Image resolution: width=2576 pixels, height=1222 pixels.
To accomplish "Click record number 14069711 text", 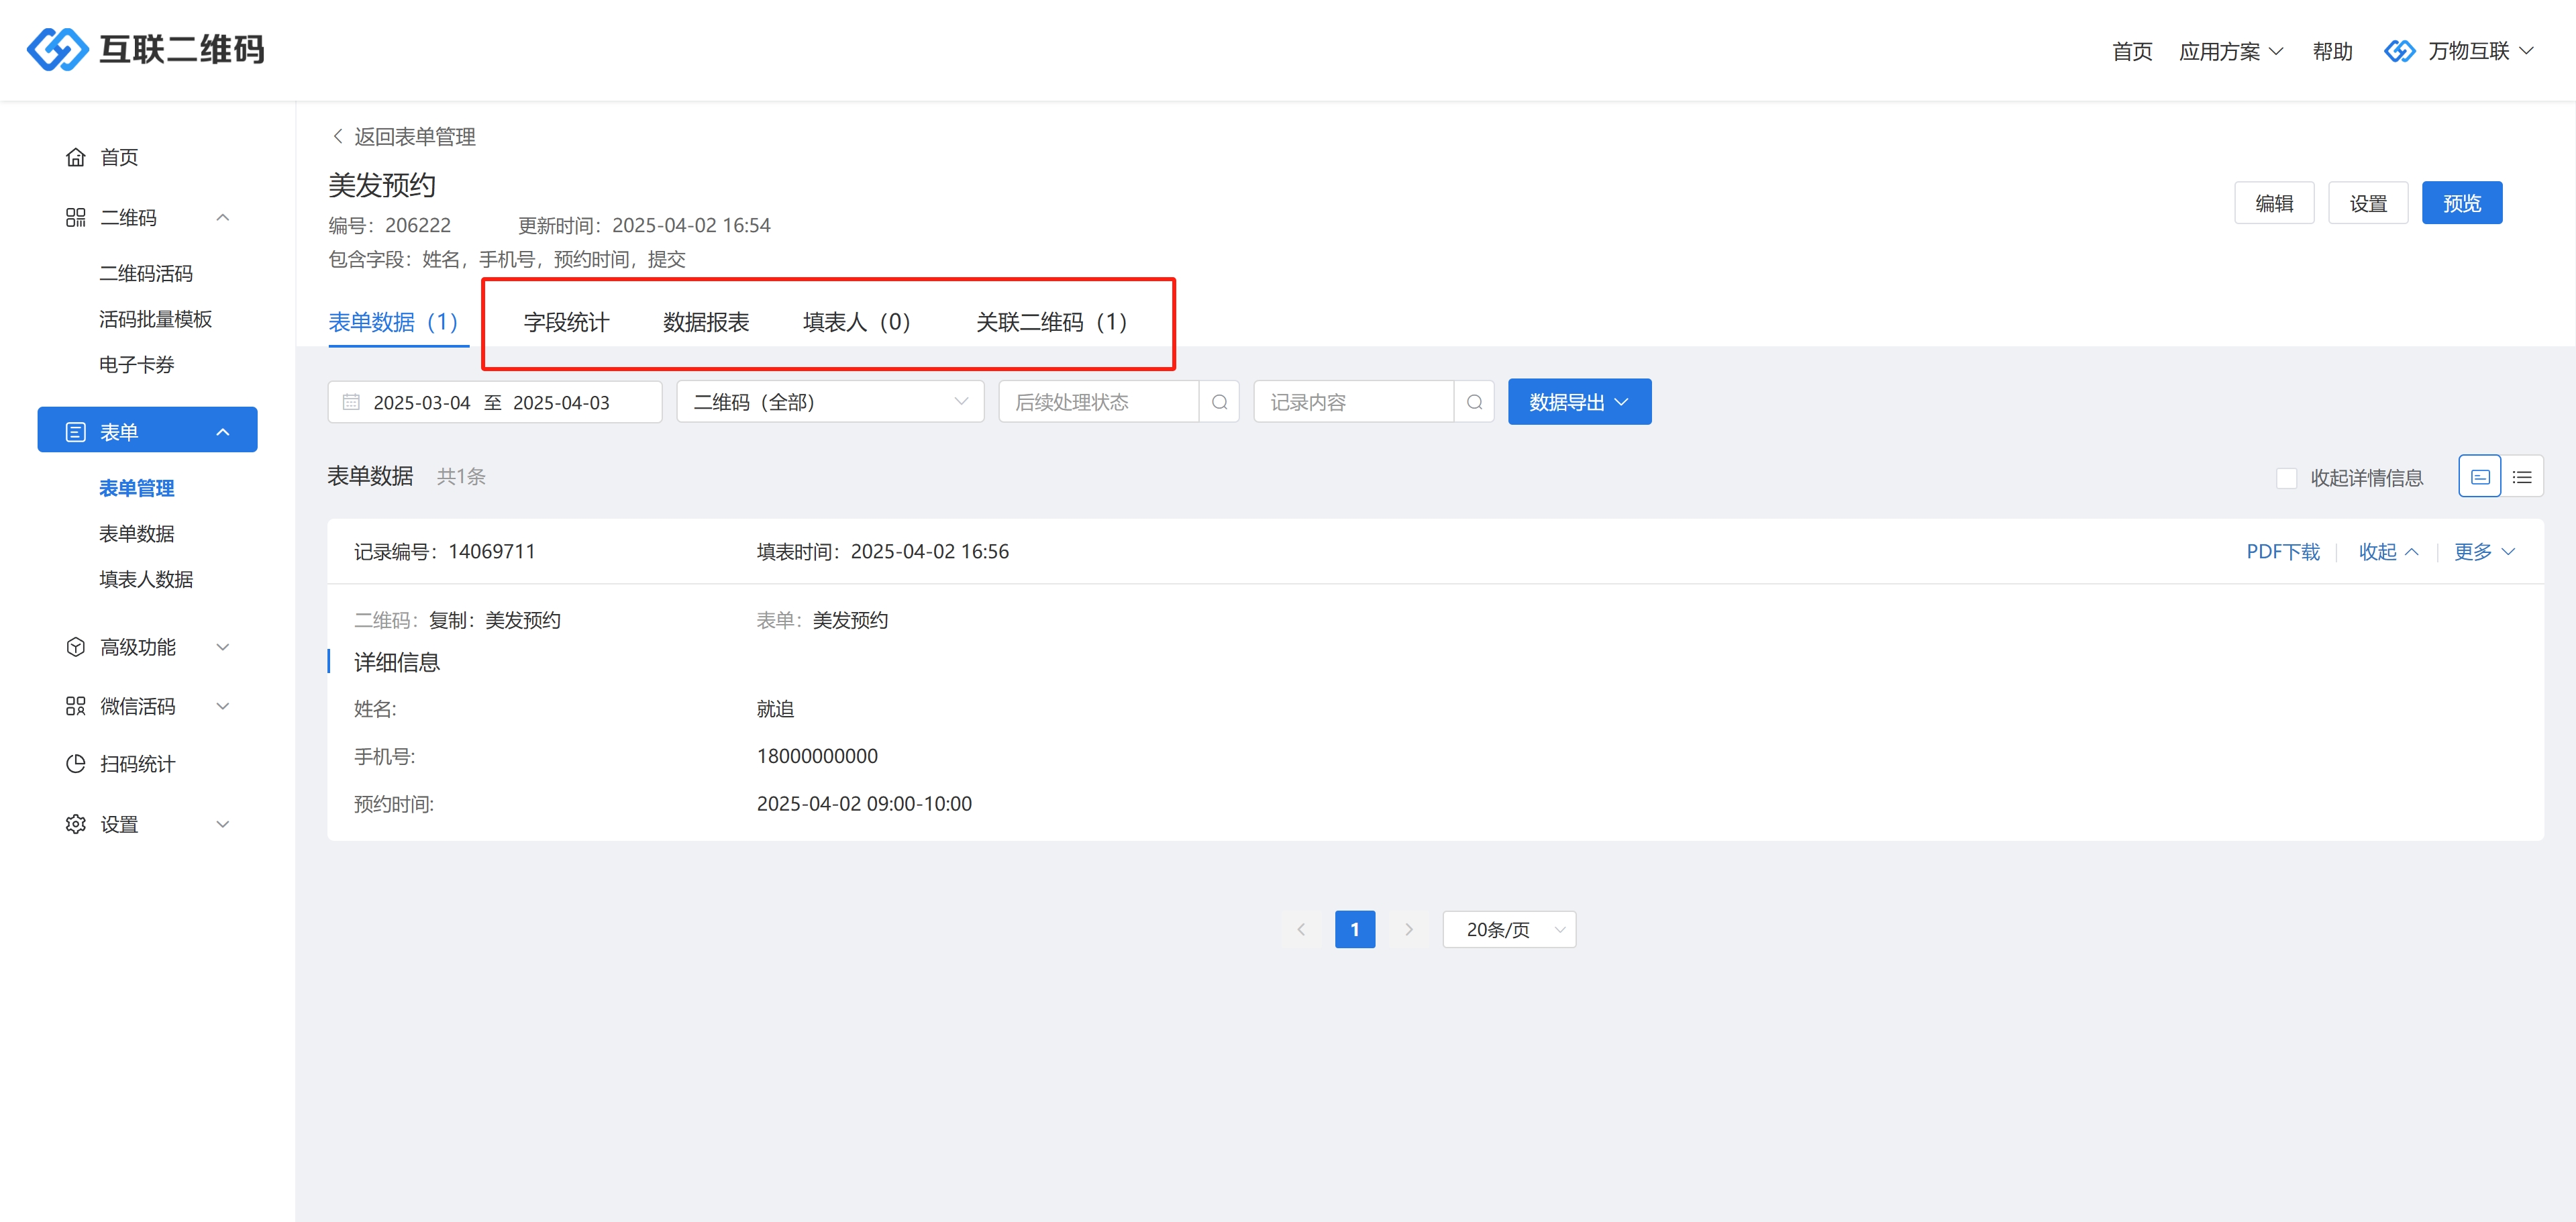I will pyautogui.click(x=492, y=552).
